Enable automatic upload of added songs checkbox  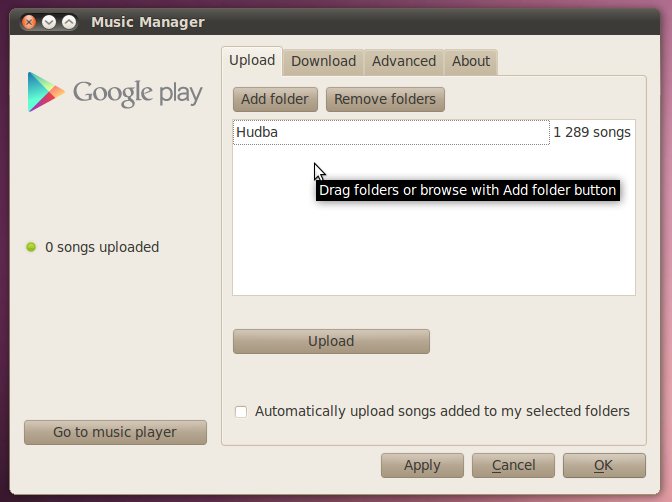click(241, 411)
